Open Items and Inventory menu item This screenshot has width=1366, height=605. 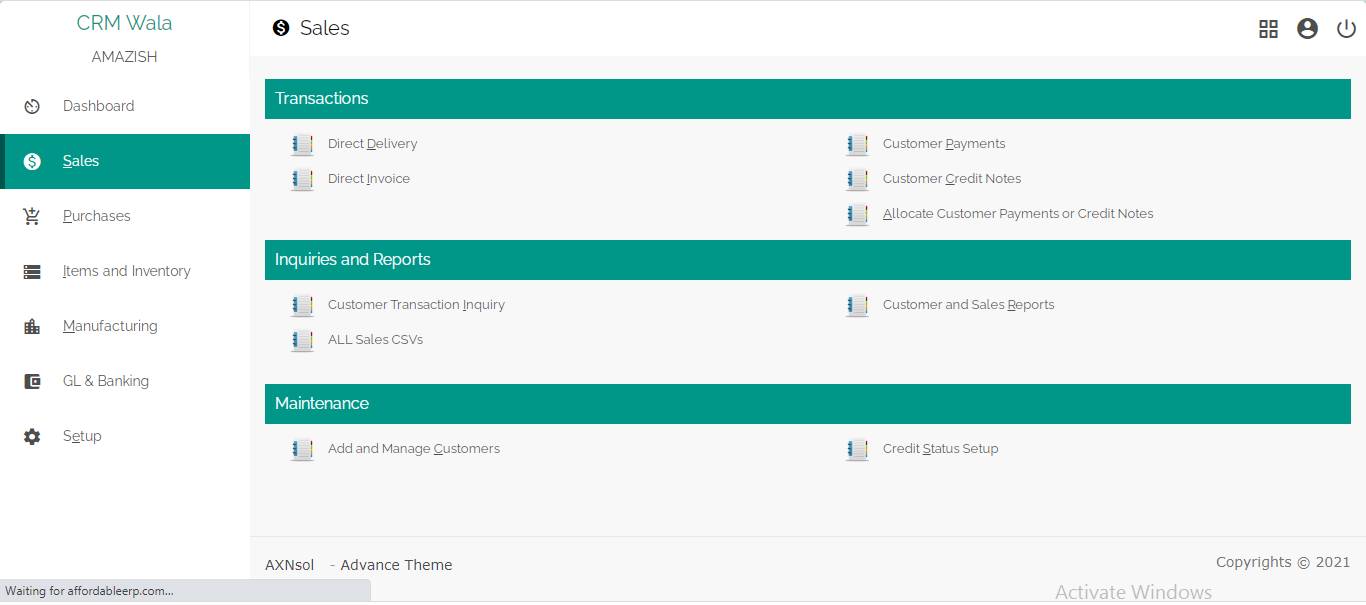tap(126, 271)
